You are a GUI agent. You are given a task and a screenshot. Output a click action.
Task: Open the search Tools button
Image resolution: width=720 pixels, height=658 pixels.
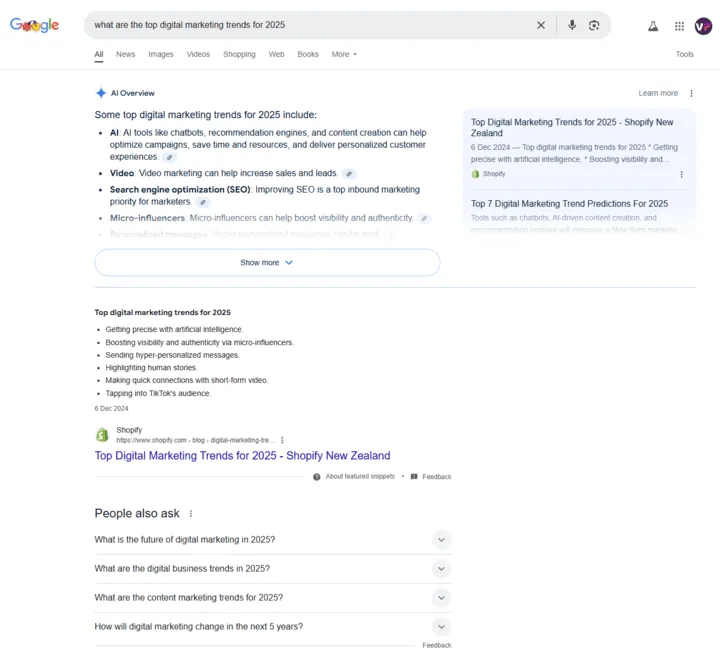684,54
